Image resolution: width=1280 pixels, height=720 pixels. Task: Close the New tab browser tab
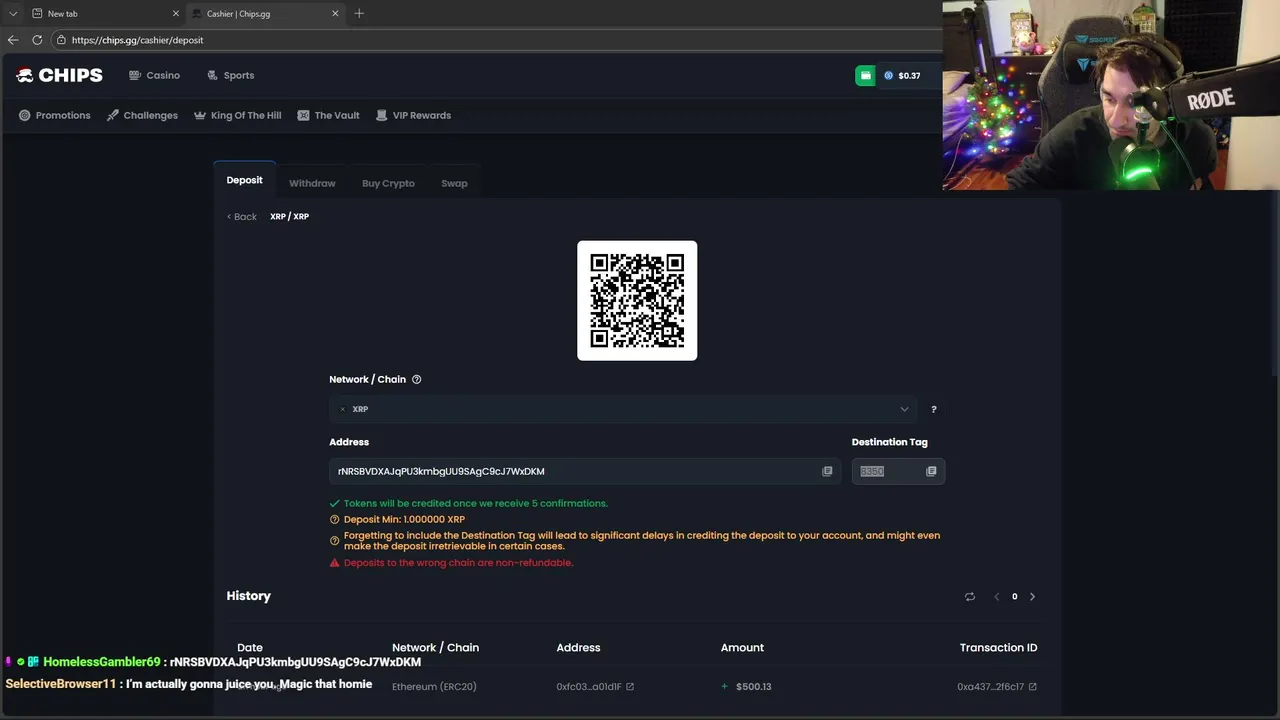176,13
